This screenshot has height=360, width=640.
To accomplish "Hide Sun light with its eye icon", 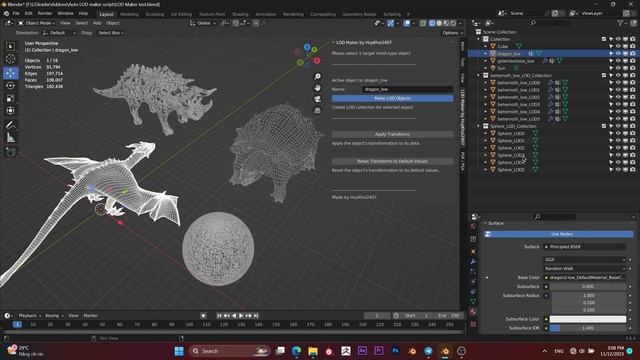I will (618, 68).
